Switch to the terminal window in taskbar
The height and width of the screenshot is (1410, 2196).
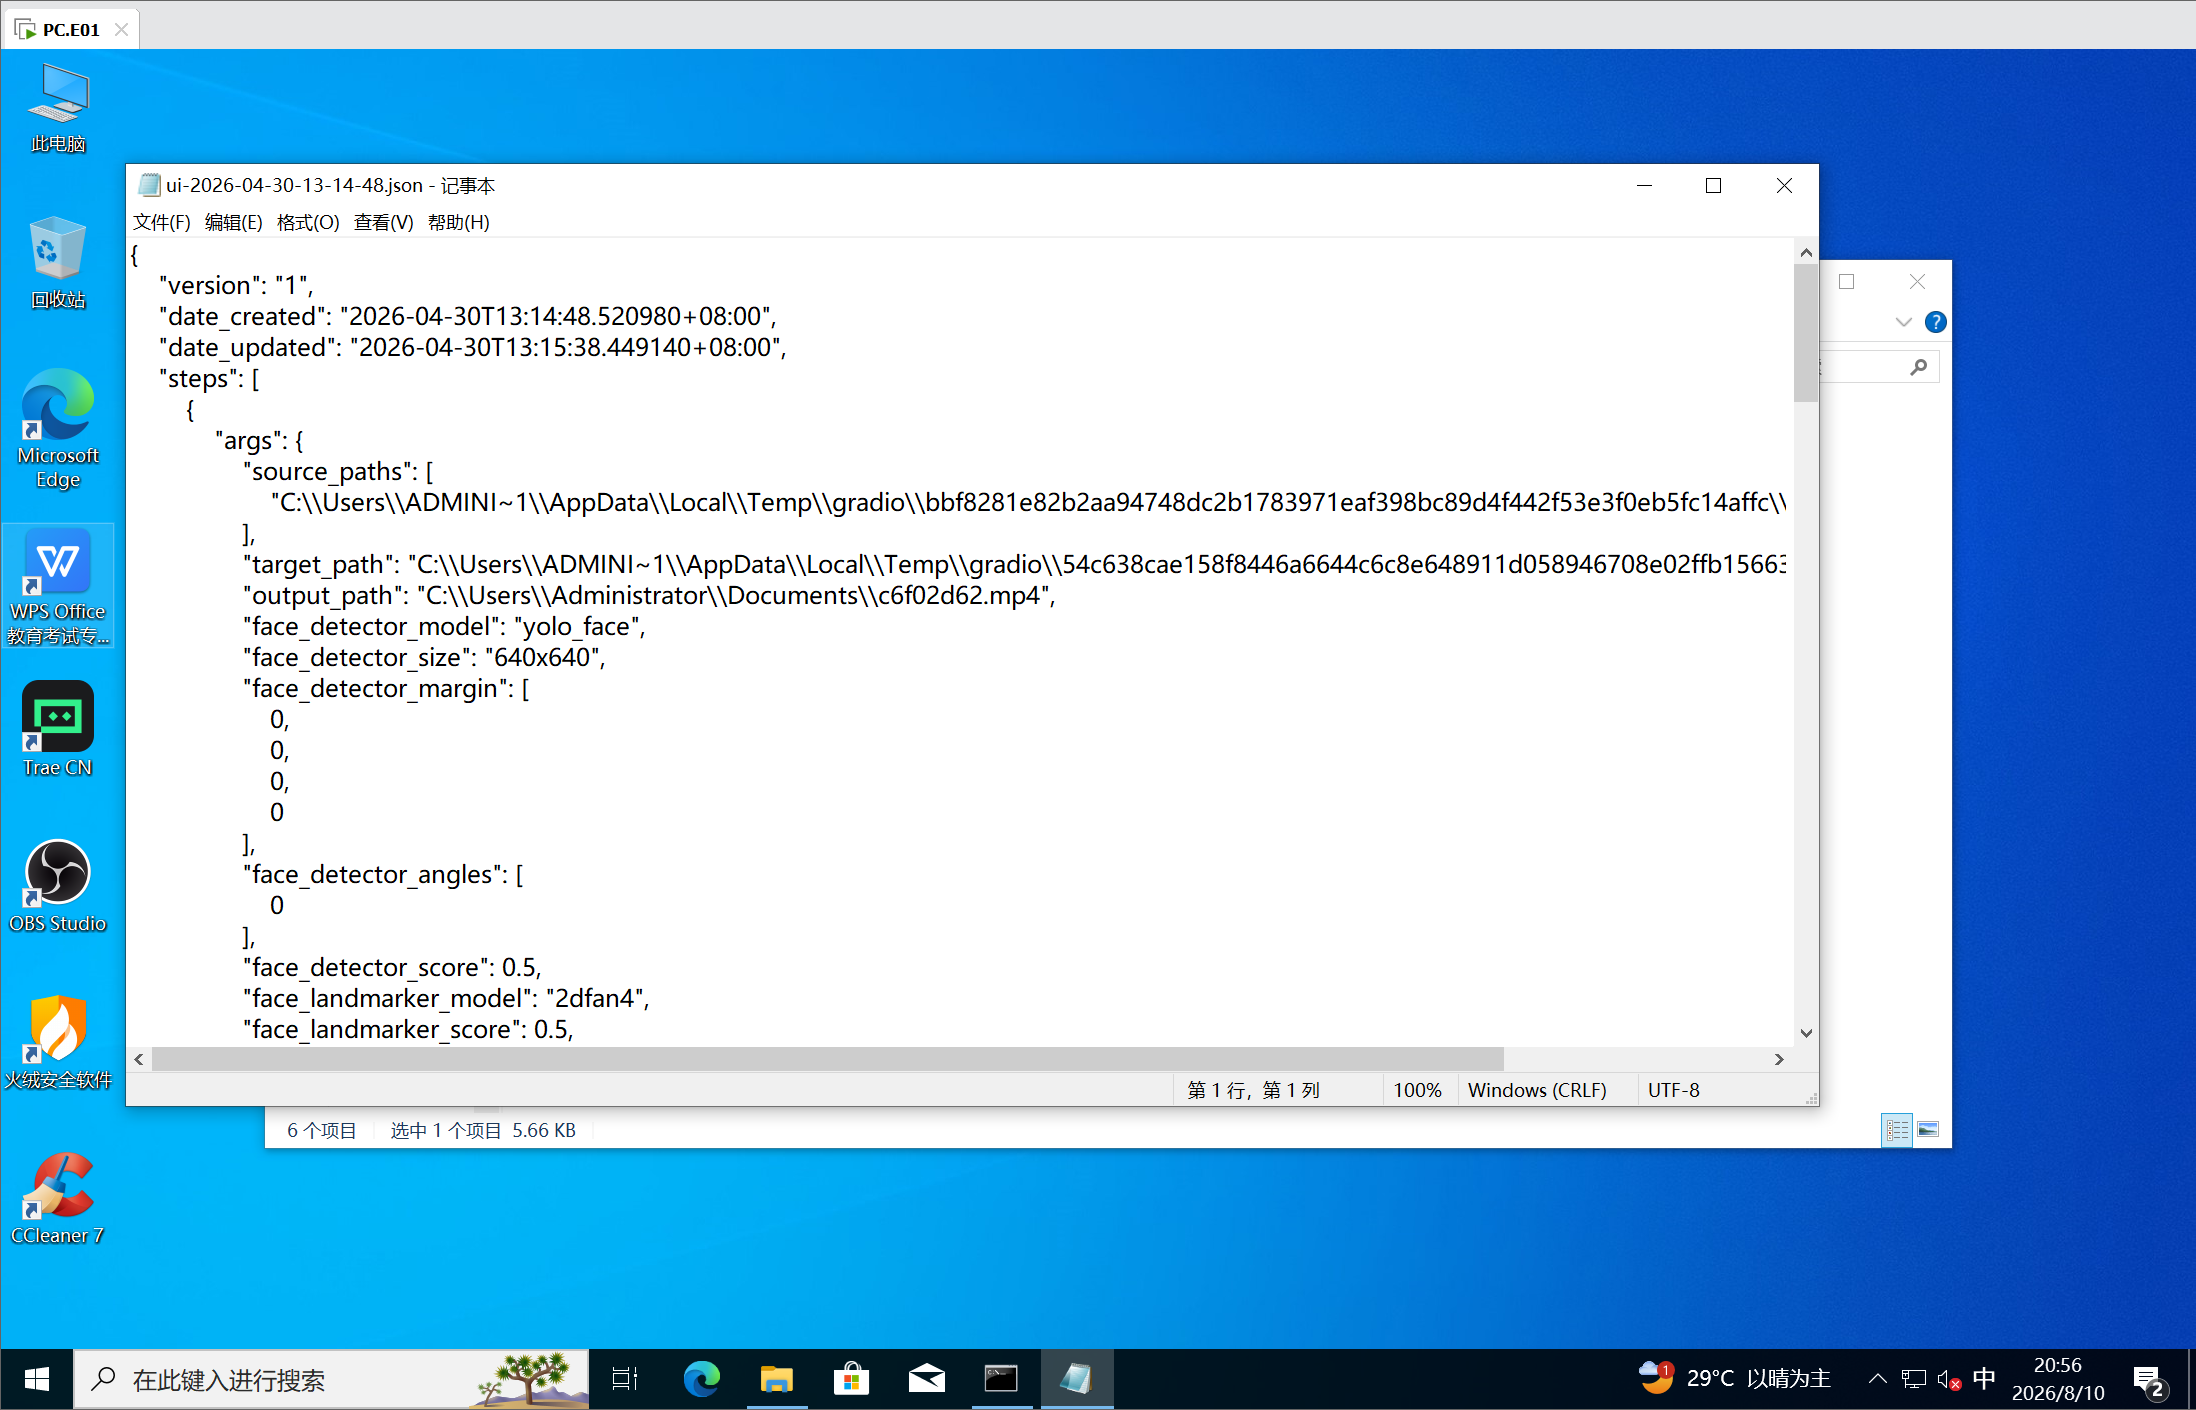(x=1001, y=1379)
